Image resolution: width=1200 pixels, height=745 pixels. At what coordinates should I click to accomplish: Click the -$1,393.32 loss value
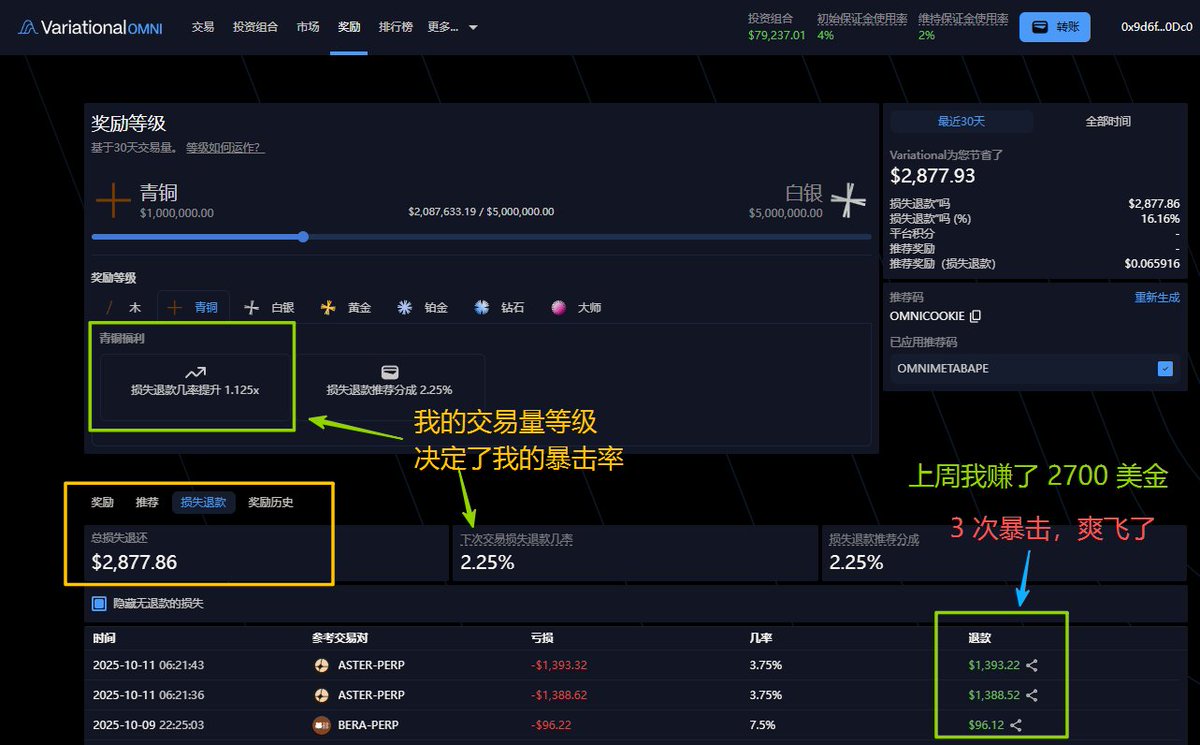tap(559, 665)
